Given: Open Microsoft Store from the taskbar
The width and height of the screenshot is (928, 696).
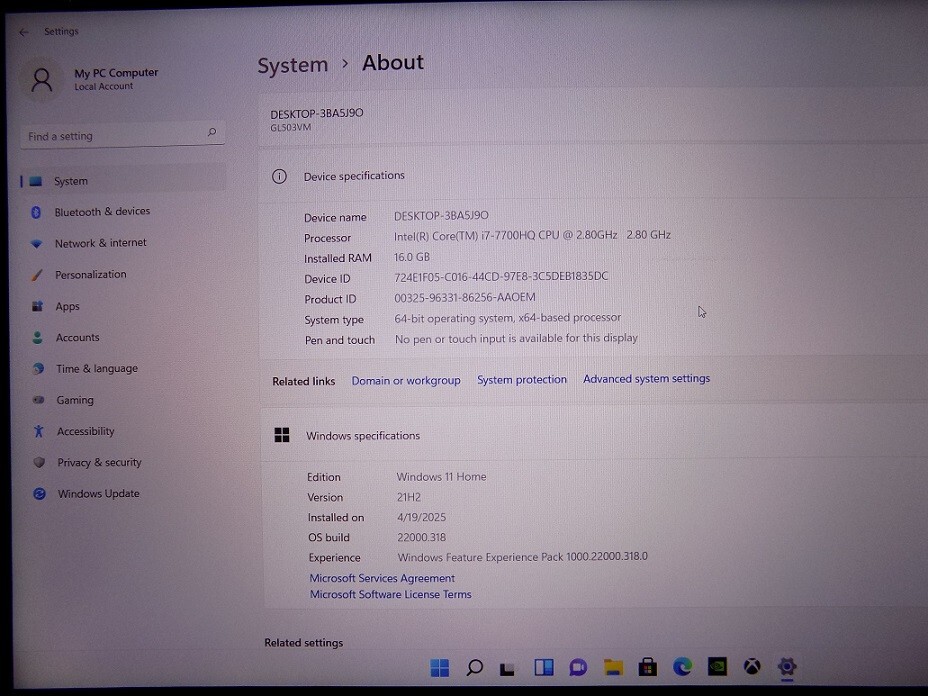Looking at the screenshot, I should (647, 667).
